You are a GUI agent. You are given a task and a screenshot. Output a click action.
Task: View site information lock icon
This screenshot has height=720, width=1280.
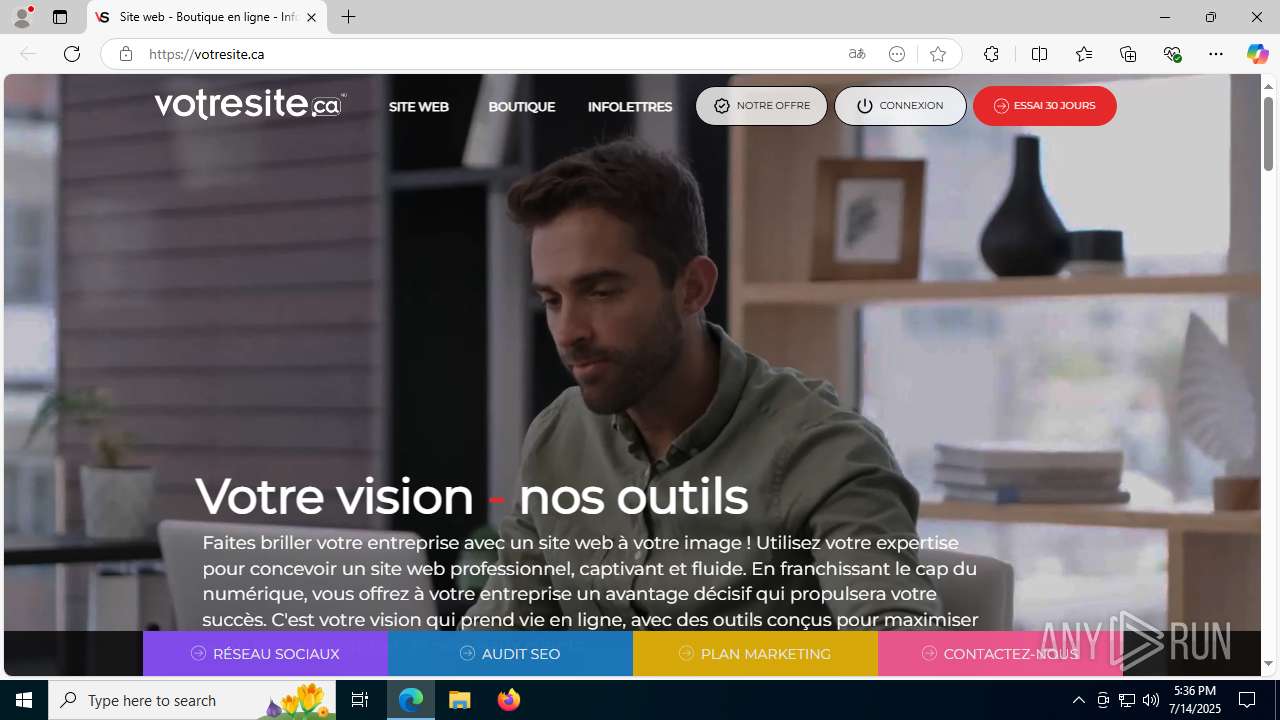pyautogui.click(x=125, y=54)
